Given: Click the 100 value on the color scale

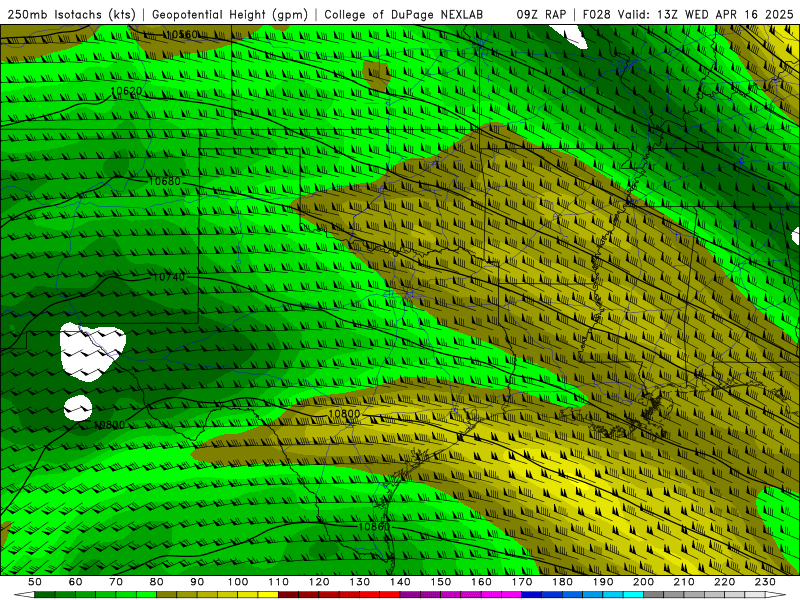Looking at the screenshot, I should pos(238,582).
